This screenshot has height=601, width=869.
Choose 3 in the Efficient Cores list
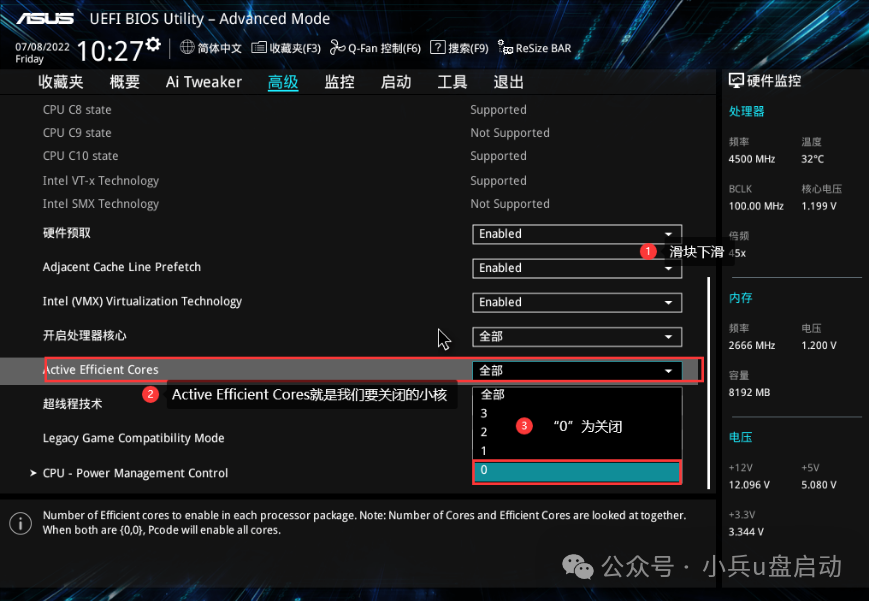tap(577, 414)
